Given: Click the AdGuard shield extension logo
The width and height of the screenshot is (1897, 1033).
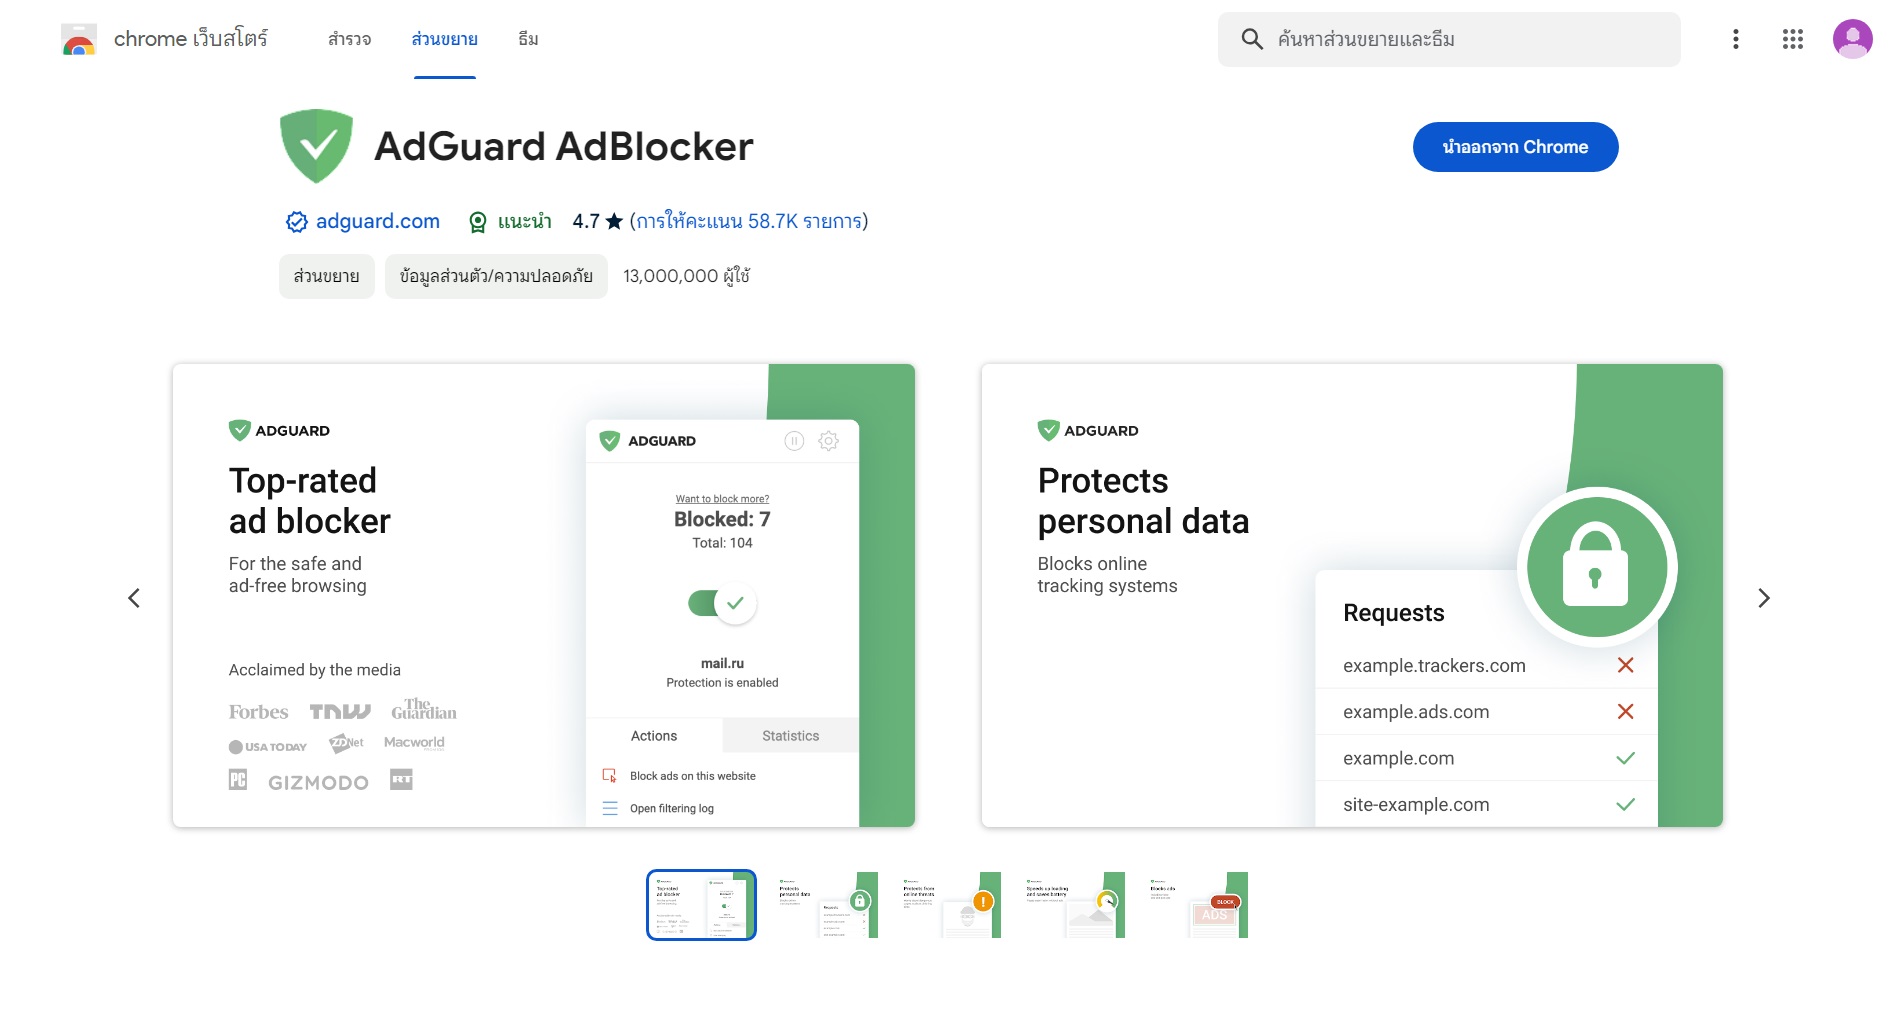Looking at the screenshot, I should click(316, 146).
